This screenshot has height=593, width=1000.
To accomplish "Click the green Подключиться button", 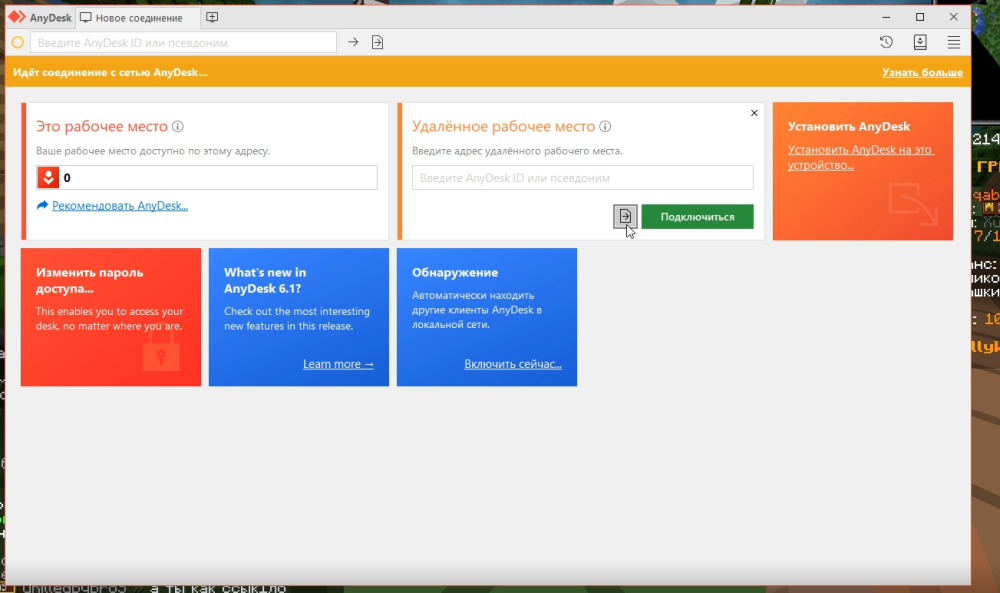I will 697,217.
